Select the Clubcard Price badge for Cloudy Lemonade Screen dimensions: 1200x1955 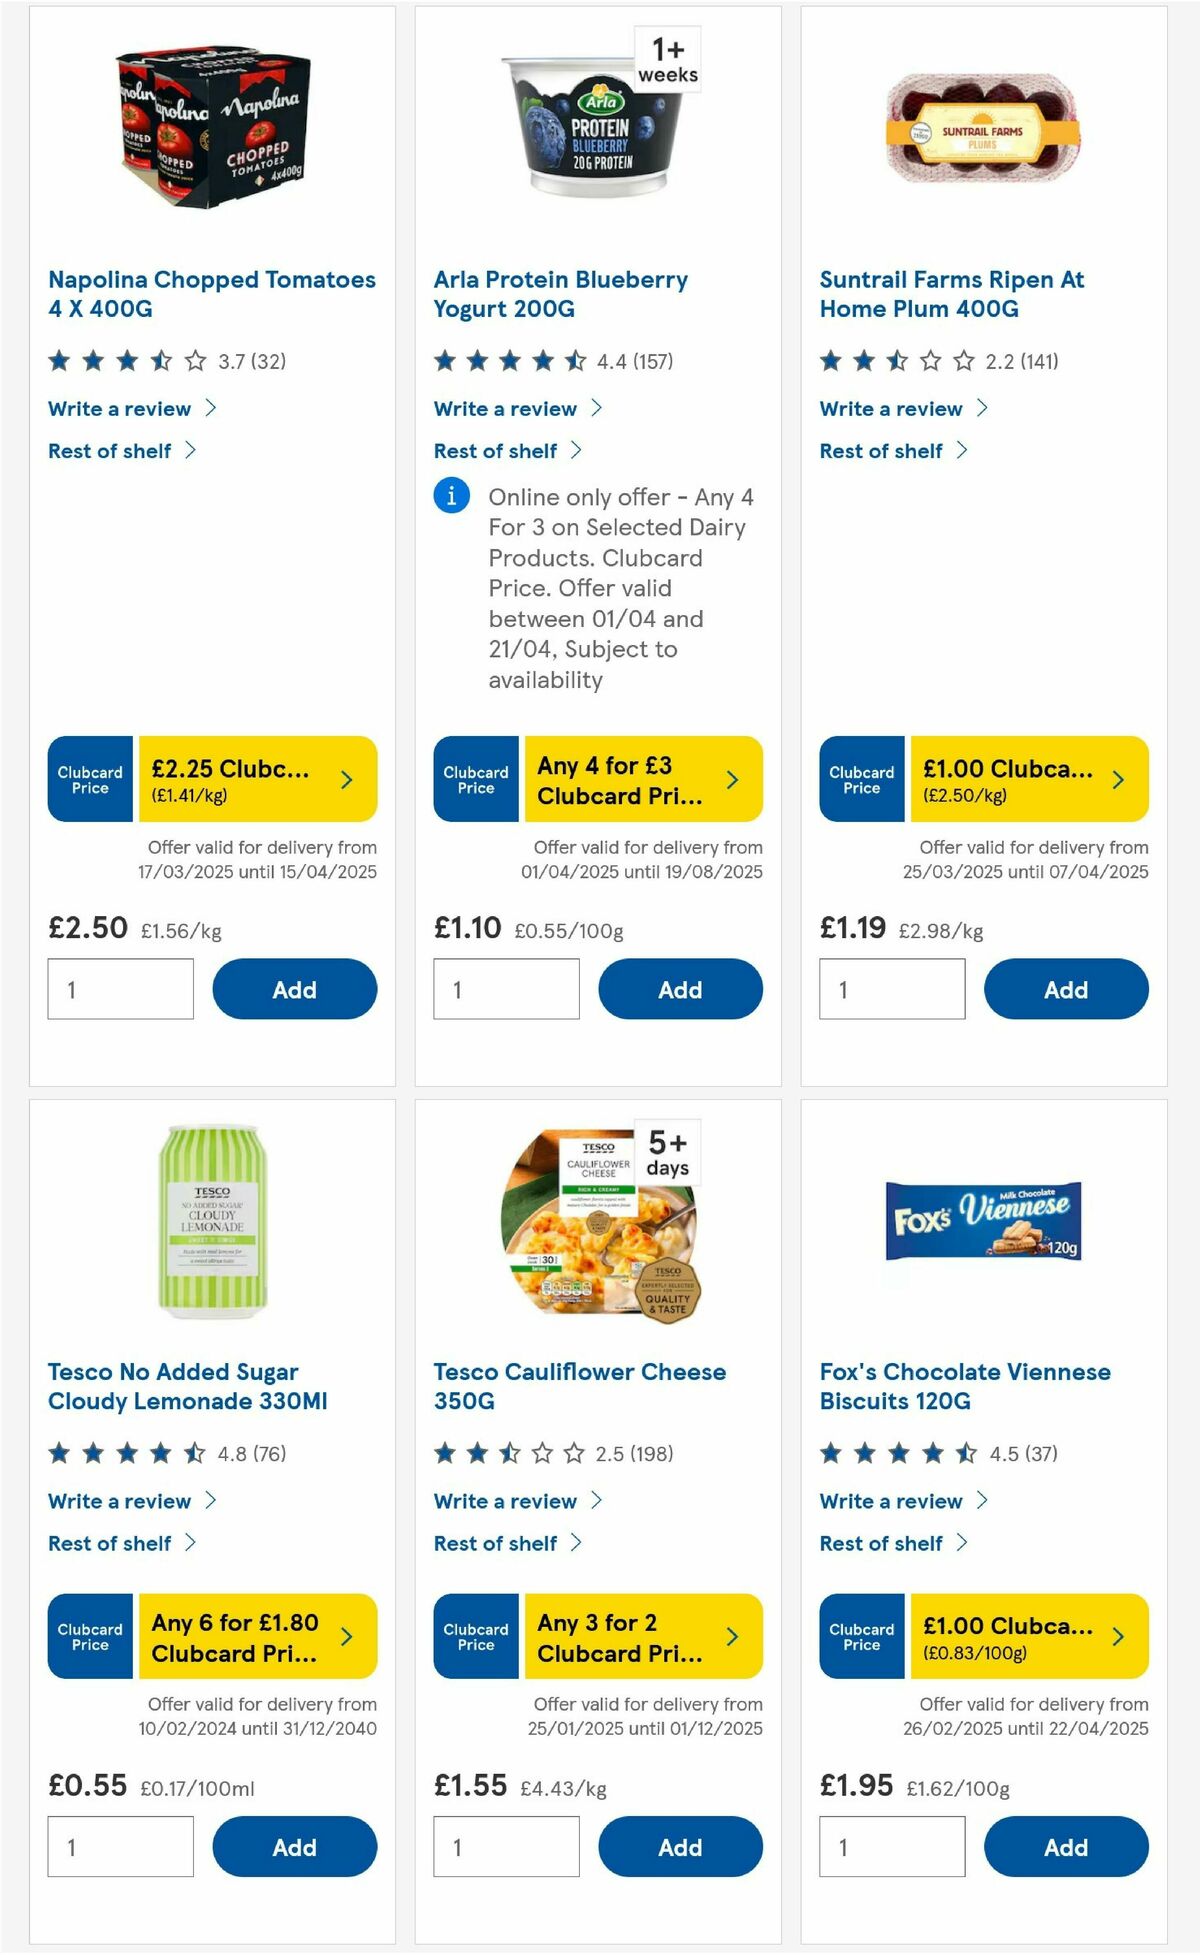pos(90,1637)
